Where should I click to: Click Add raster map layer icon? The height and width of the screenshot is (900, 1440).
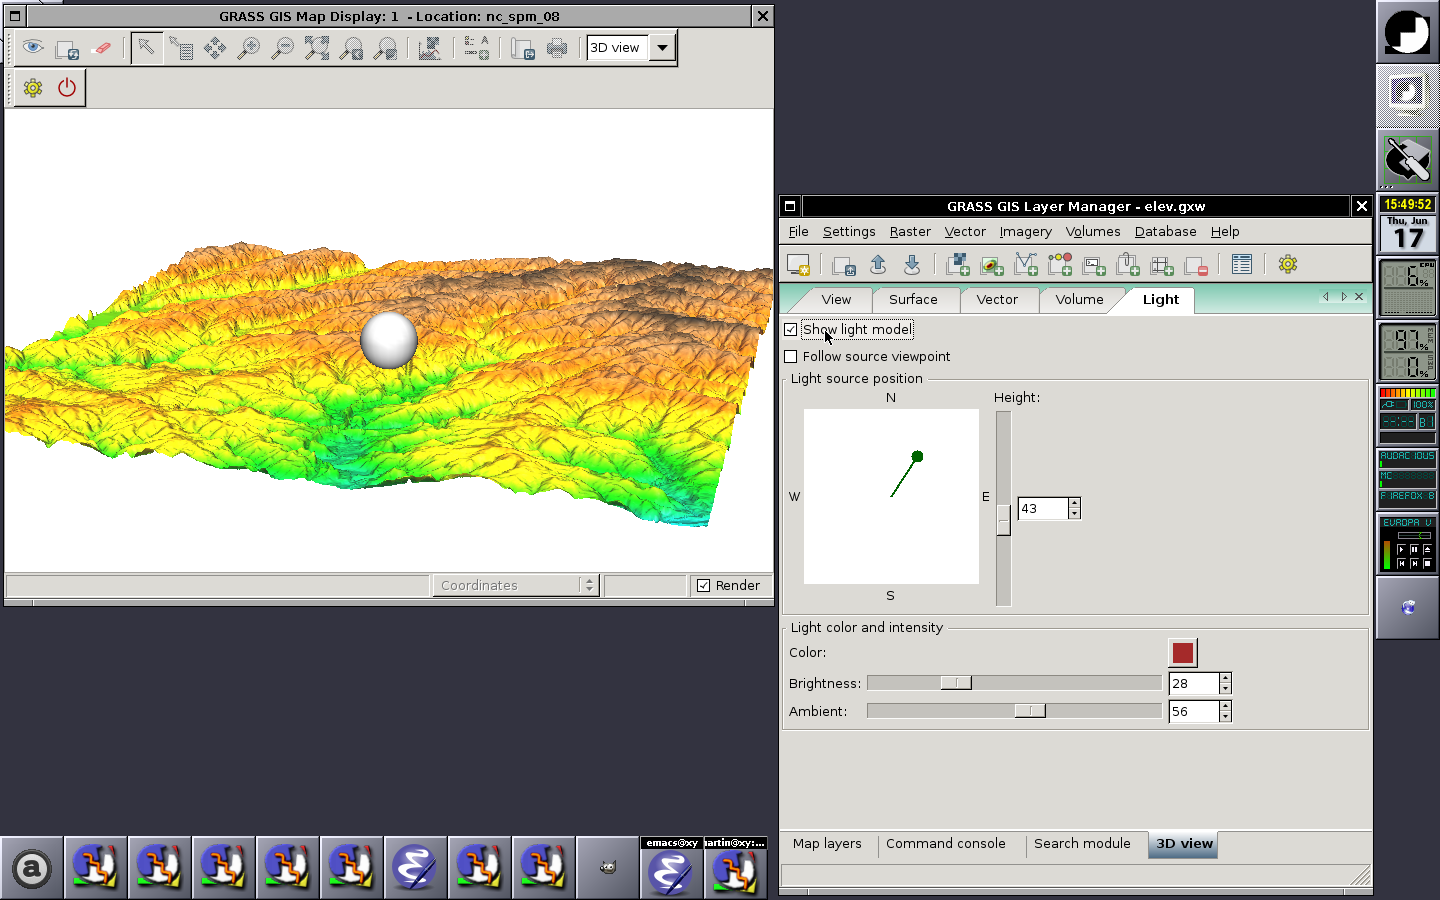pos(992,265)
